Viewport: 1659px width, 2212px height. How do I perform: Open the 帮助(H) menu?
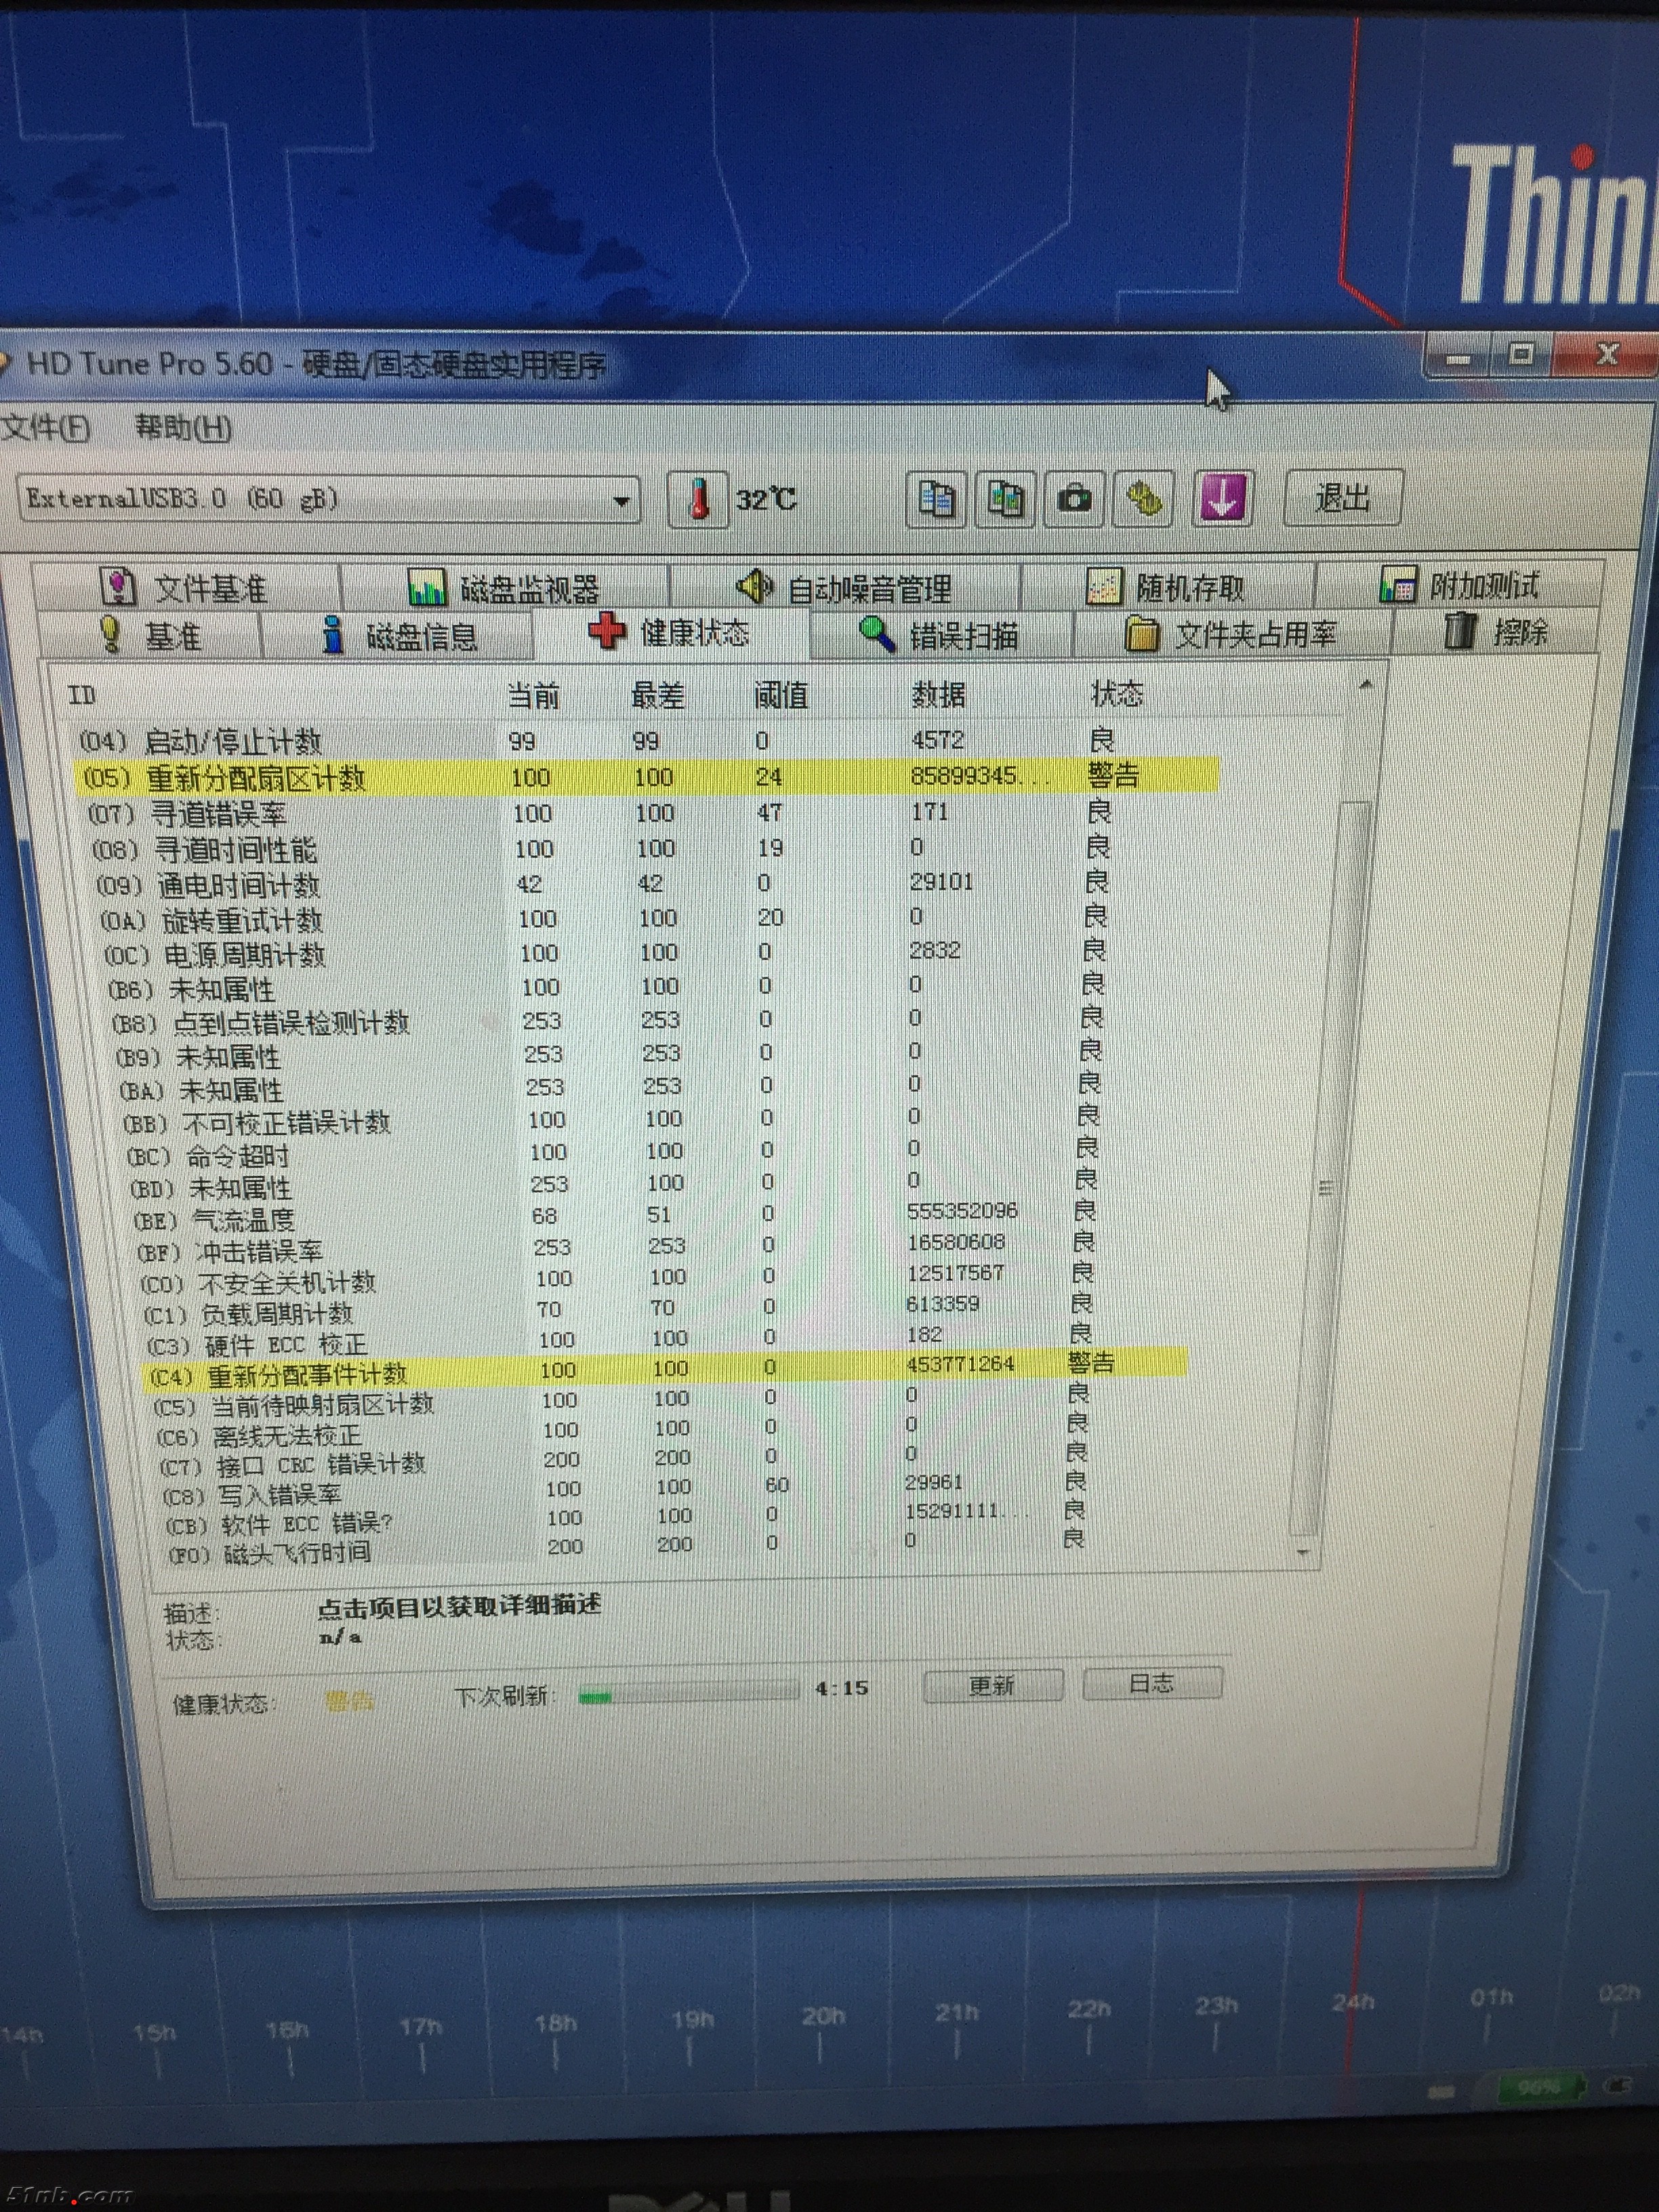coord(183,428)
